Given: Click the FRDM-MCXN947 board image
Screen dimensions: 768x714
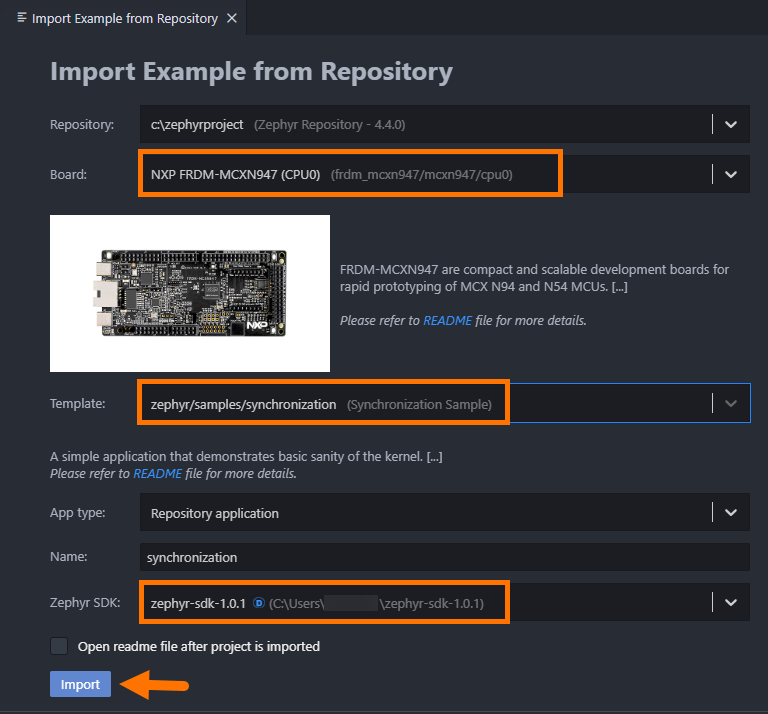Looking at the screenshot, I should [190, 293].
